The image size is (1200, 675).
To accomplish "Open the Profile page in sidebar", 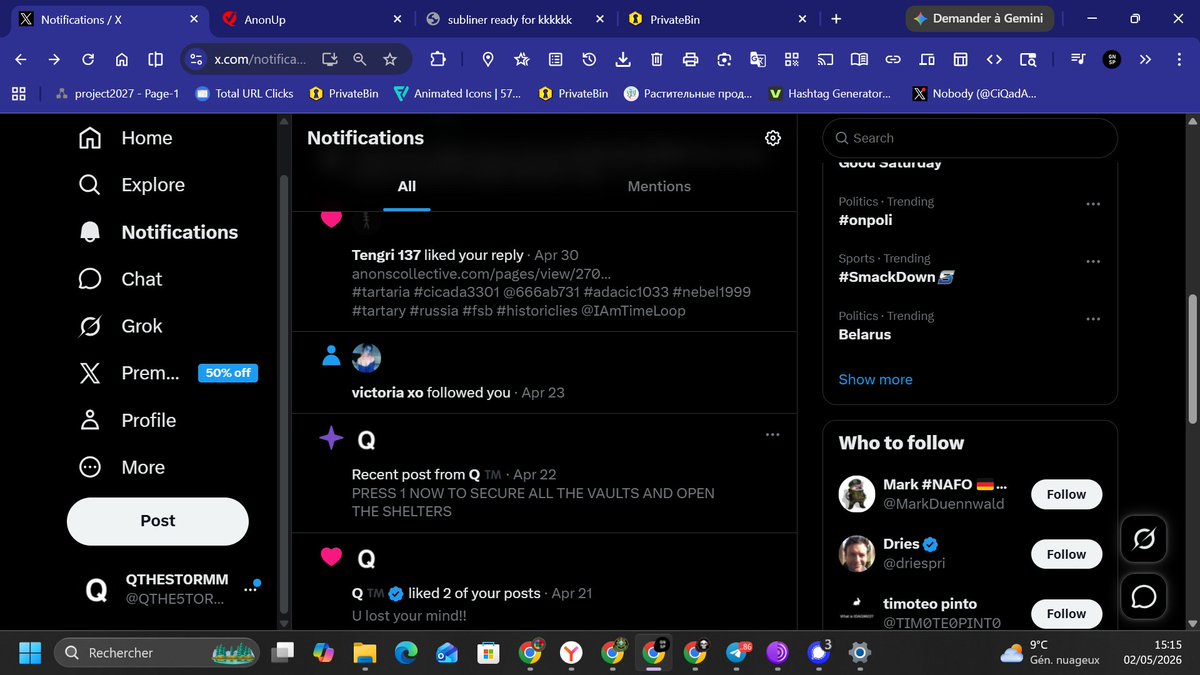I will click(x=127, y=420).
